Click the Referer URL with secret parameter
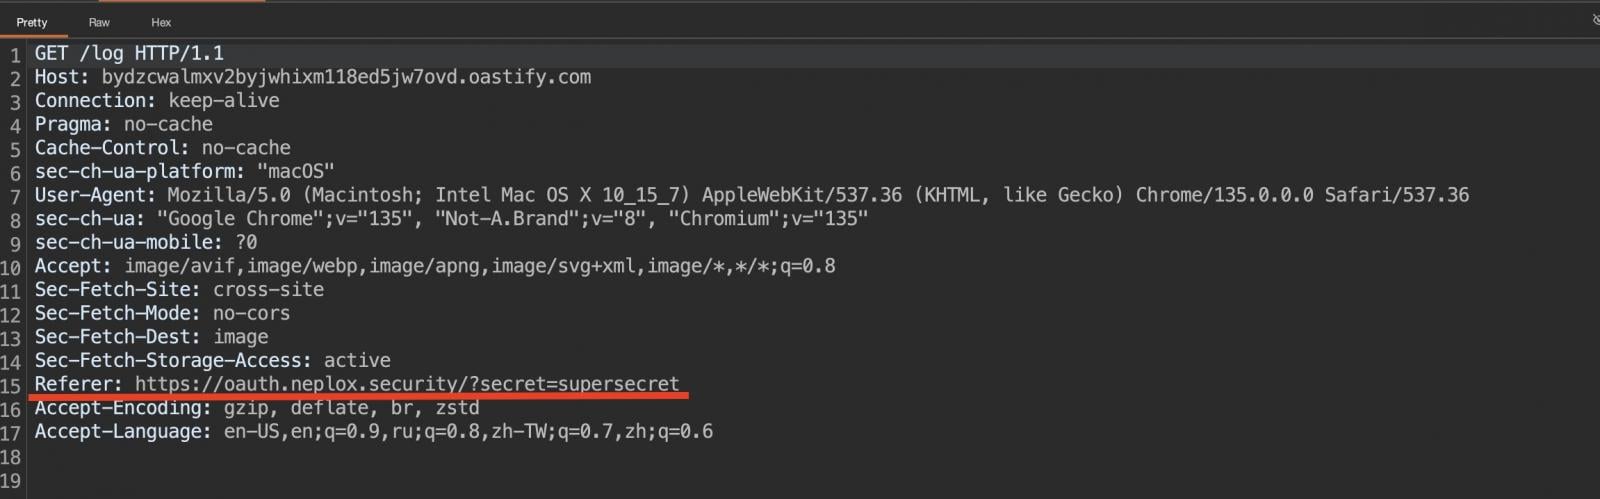This screenshot has height=499, width=1600. 406,384
